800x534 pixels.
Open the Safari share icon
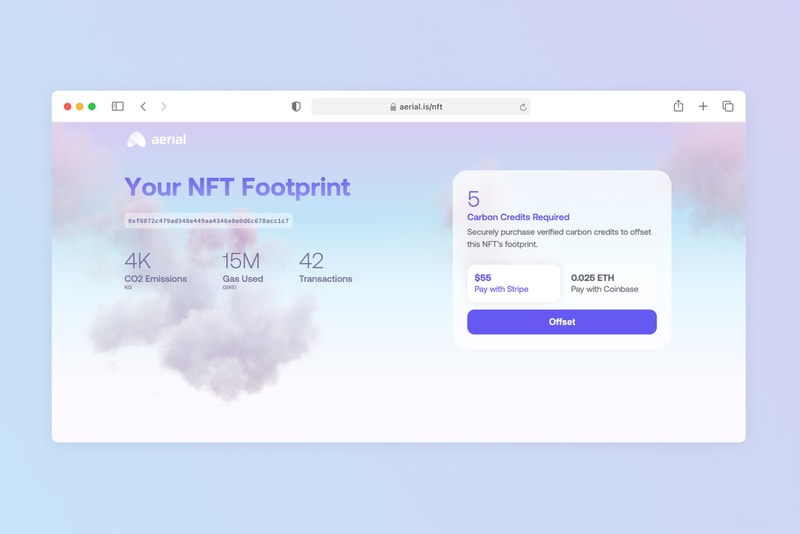(x=678, y=106)
